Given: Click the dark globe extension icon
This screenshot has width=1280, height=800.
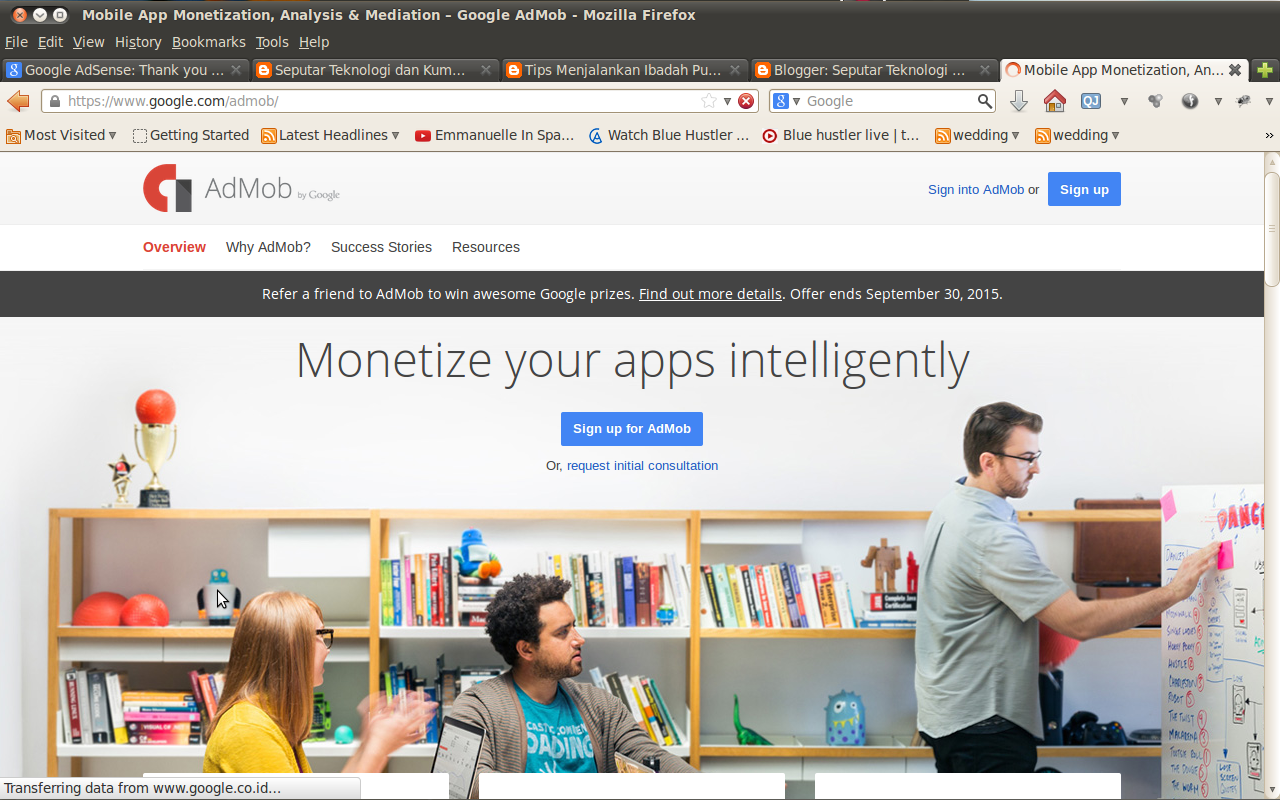Looking at the screenshot, I should (x=1190, y=101).
